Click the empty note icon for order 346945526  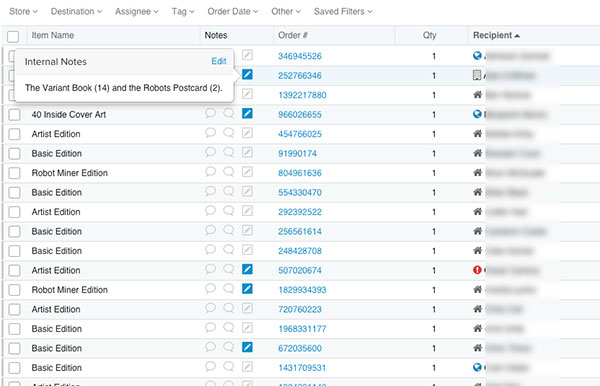[x=247, y=55]
